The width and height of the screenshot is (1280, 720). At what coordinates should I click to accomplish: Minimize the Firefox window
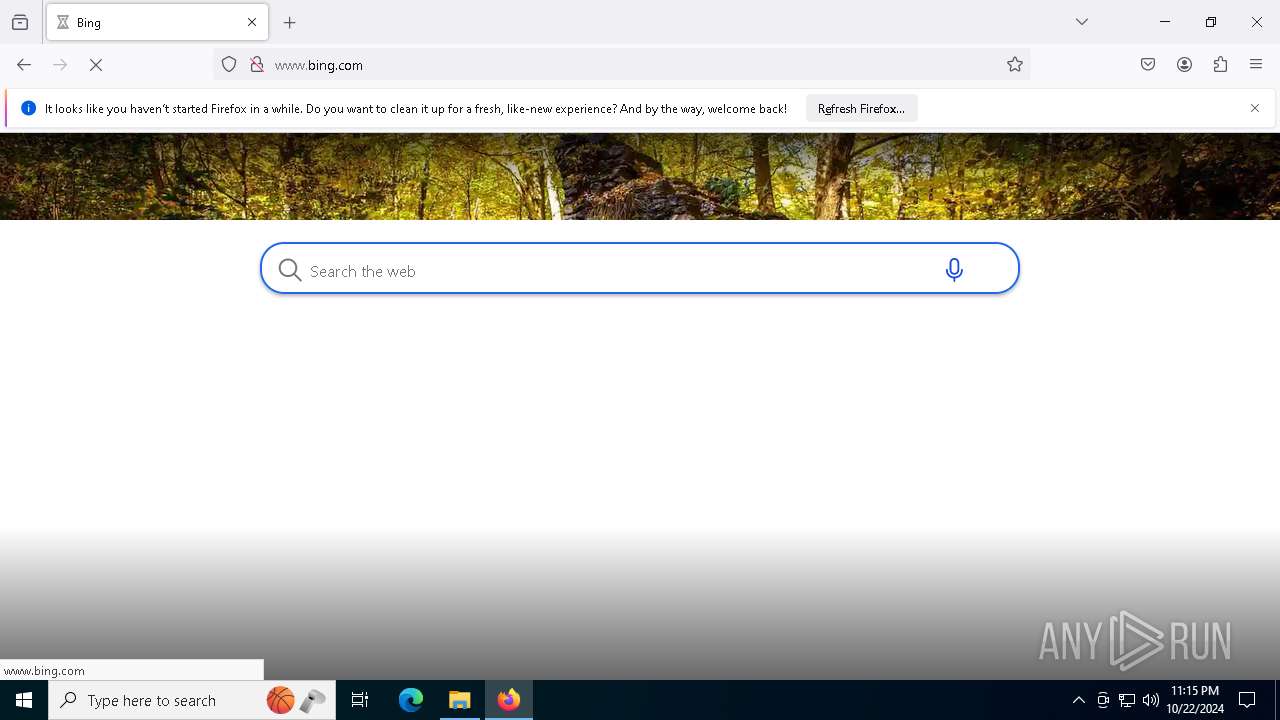[1165, 22]
